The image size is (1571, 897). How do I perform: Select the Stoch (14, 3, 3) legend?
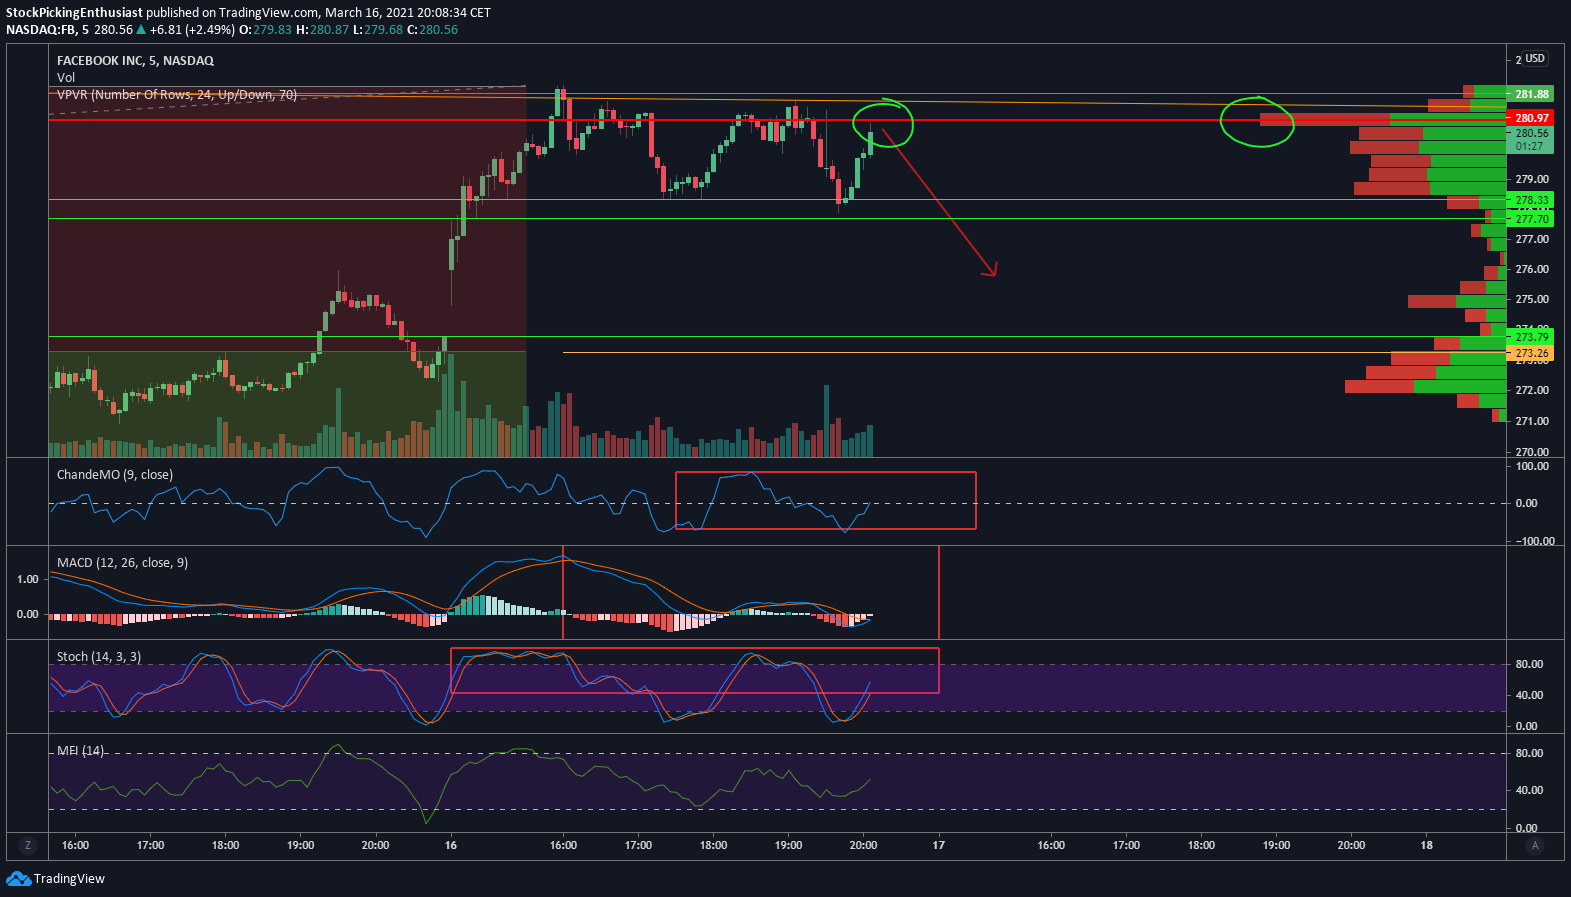point(99,657)
